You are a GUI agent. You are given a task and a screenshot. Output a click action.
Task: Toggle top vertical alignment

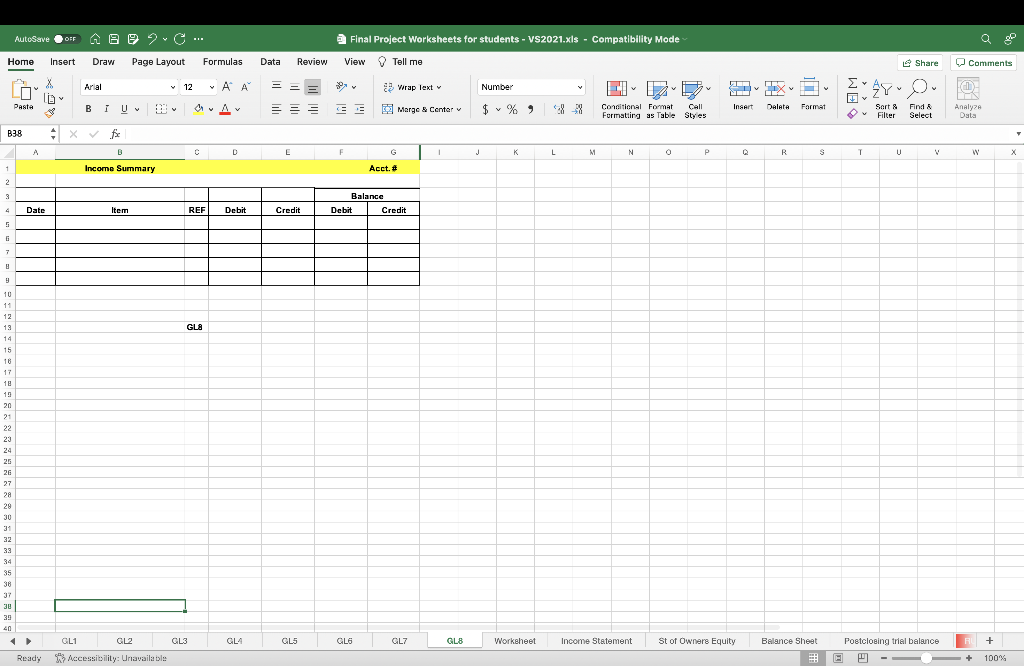pos(276,87)
